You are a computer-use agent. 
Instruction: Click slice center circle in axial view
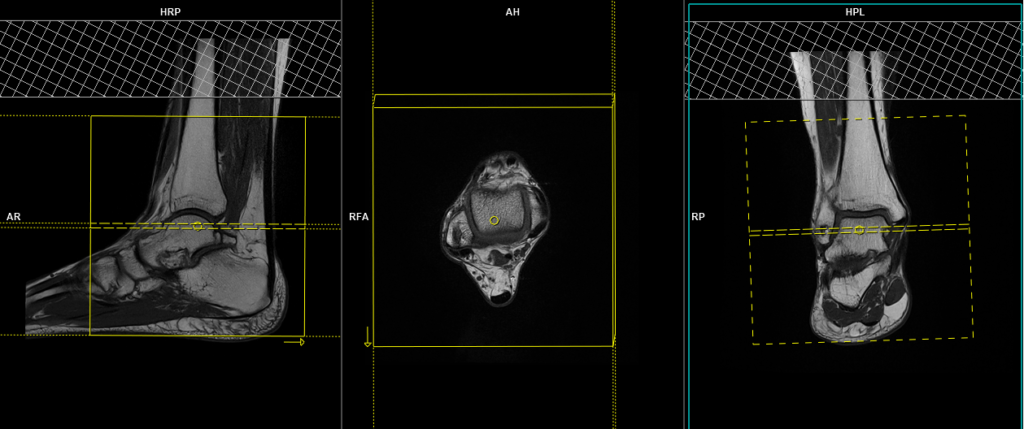point(494,221)
